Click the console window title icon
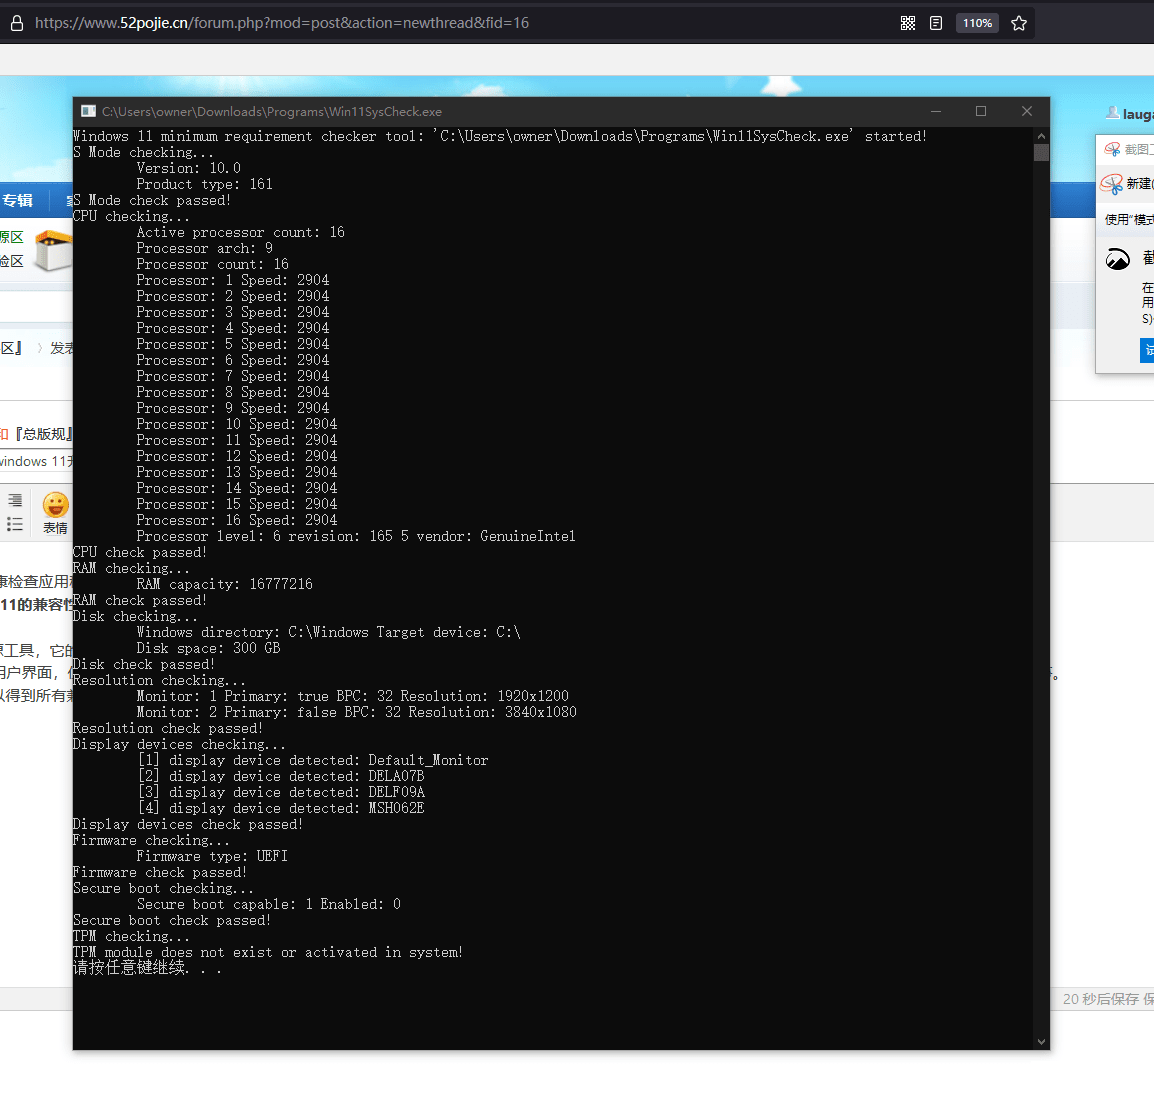The width and height of the screenshot is (1154, 1112). click(x=88, y=111)
